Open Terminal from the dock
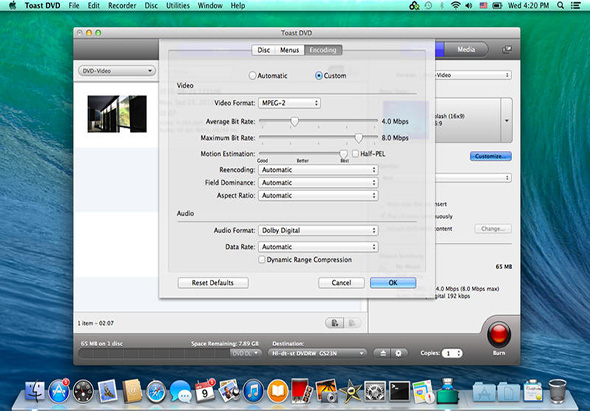Viewport: 590px width, 411px height. coord(399,391)
